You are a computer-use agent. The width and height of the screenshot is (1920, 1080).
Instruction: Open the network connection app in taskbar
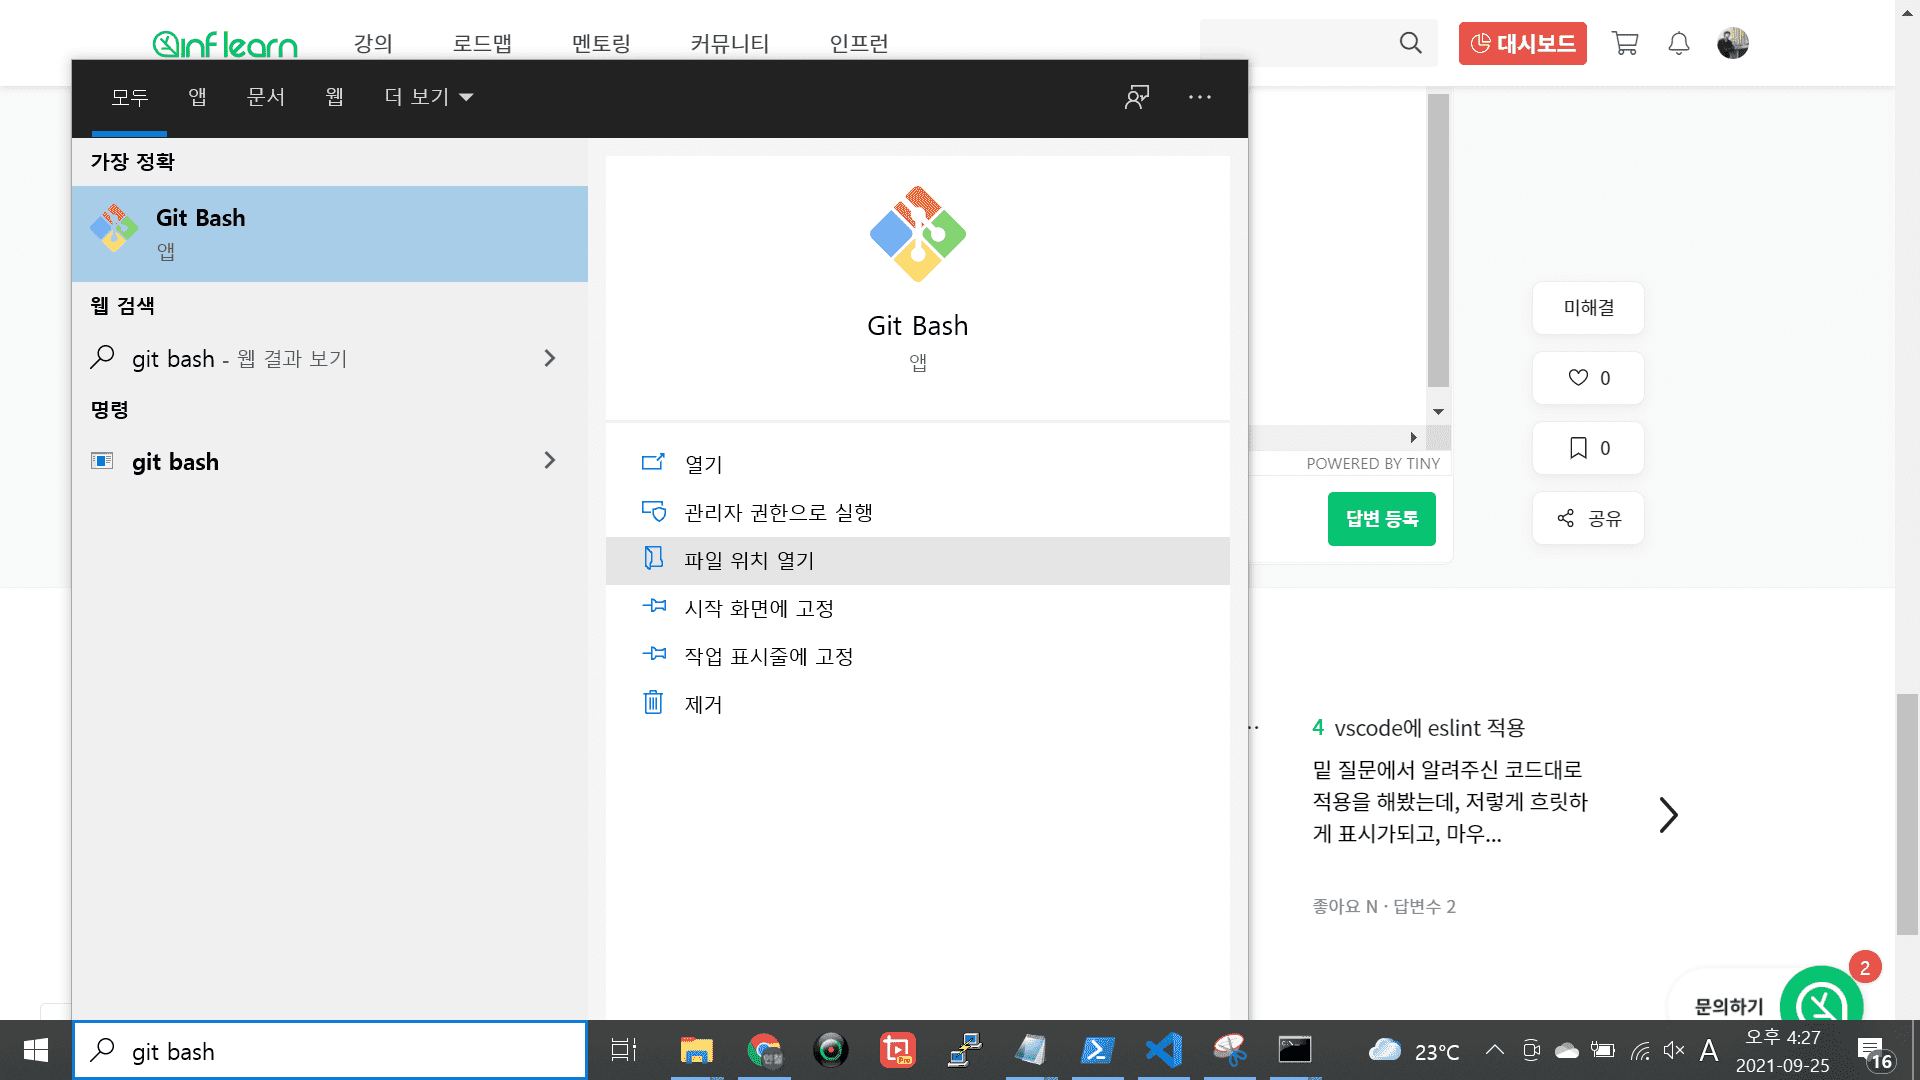[x=964, y=1050]
